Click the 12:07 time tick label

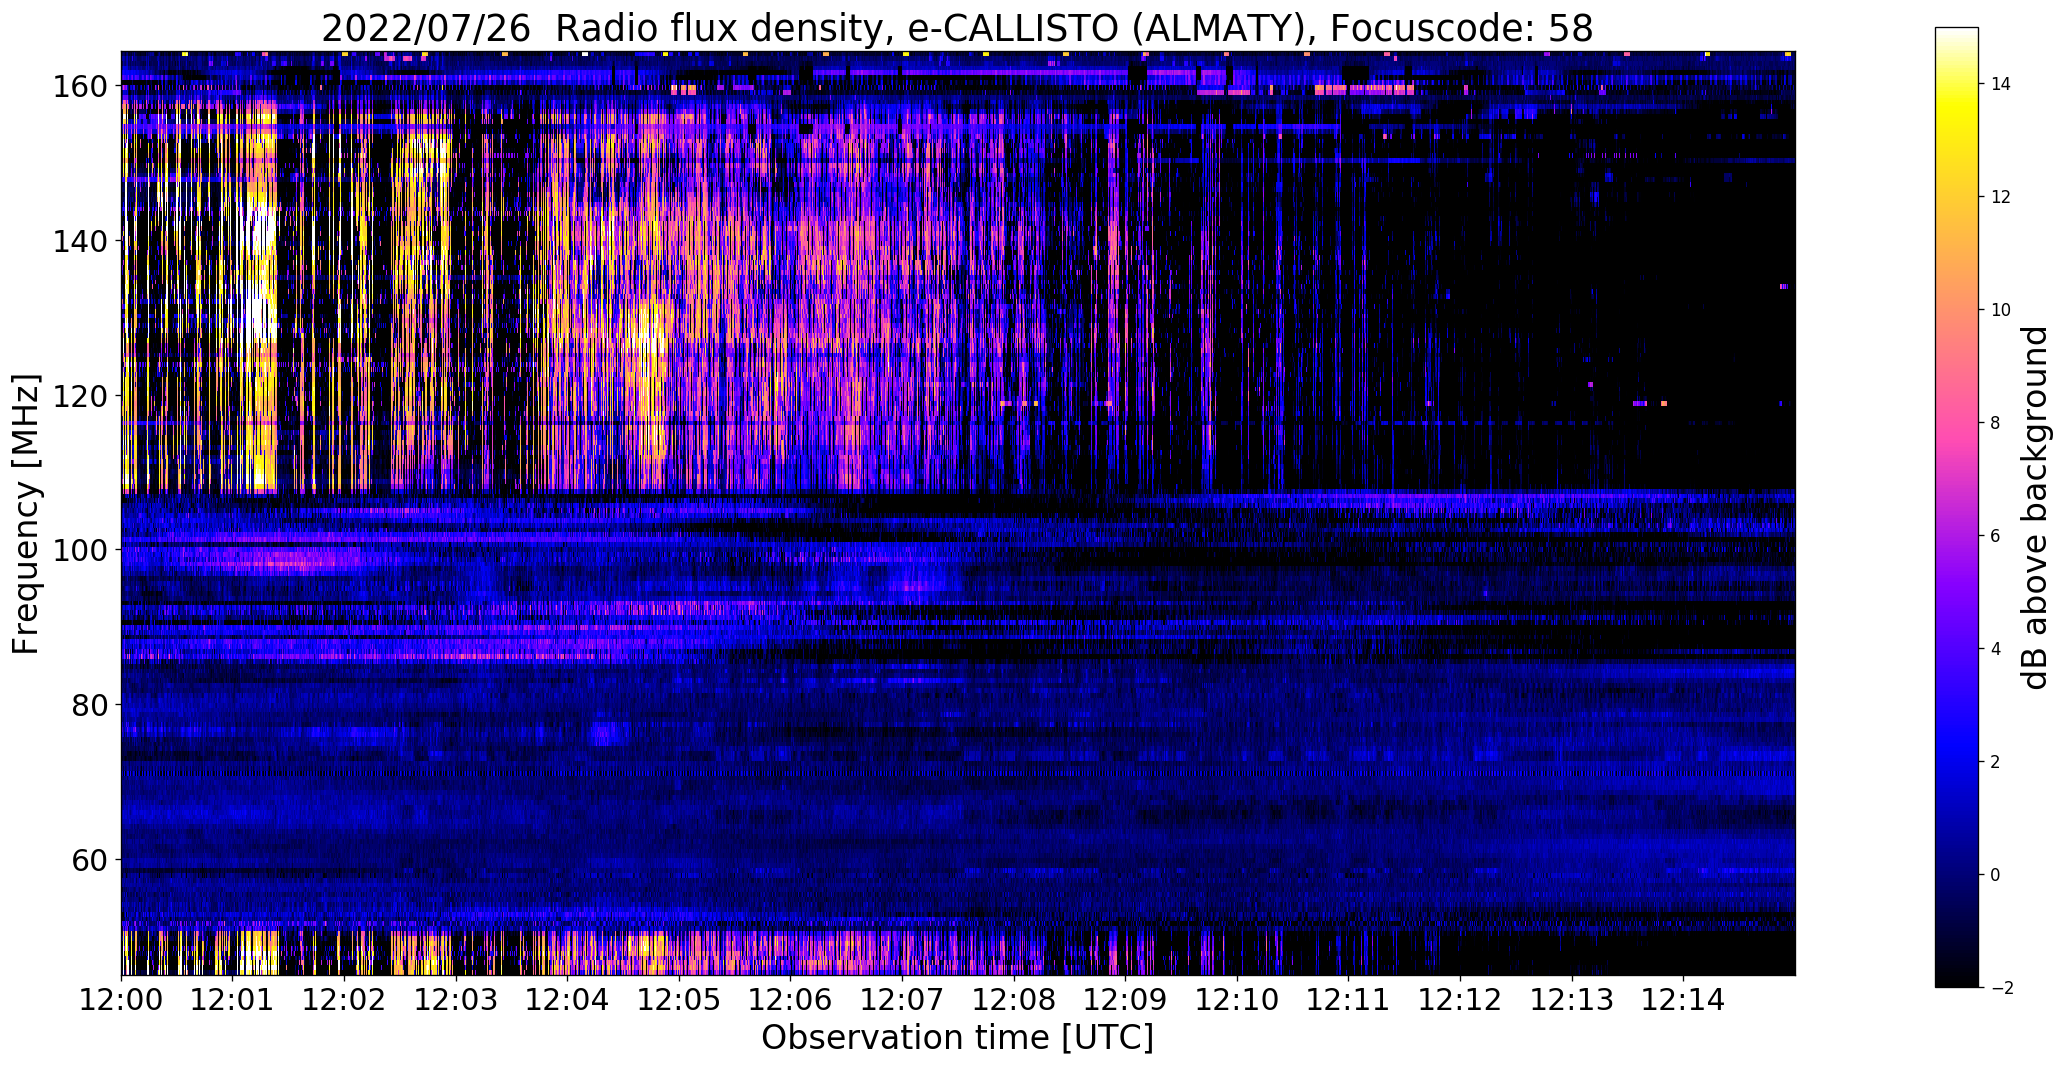[902, 999]
